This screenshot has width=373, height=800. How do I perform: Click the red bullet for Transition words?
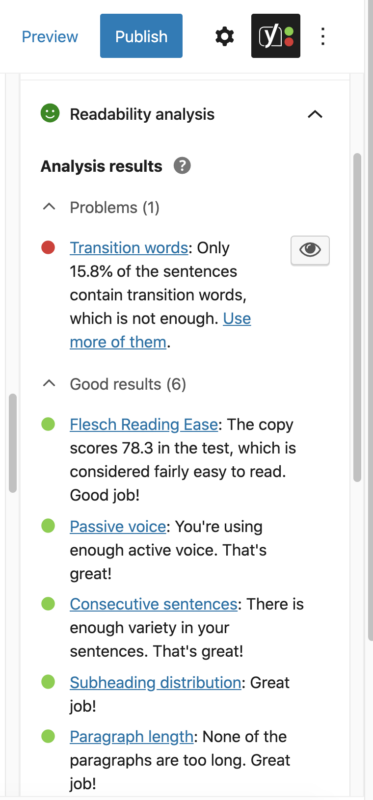(x=48, y=248)
